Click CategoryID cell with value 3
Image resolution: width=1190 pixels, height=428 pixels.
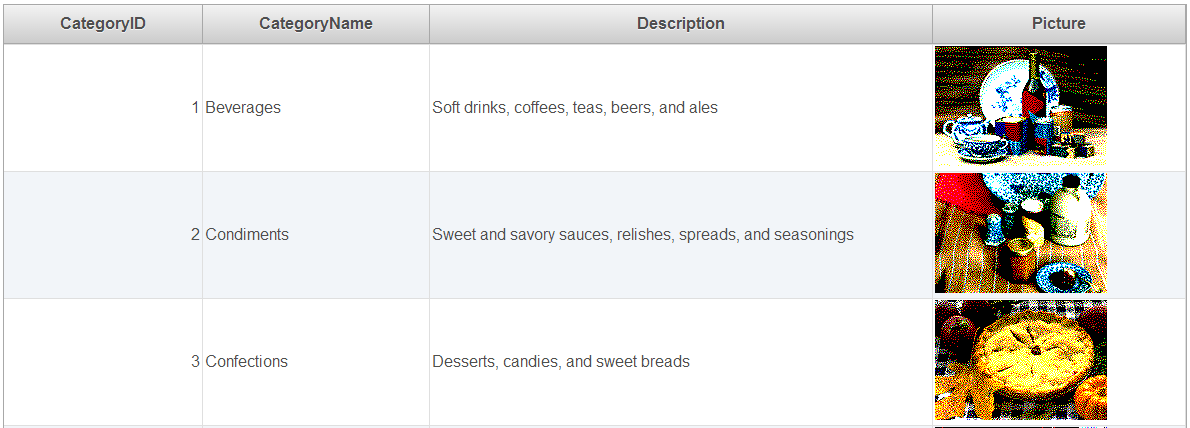coord(103,361)
